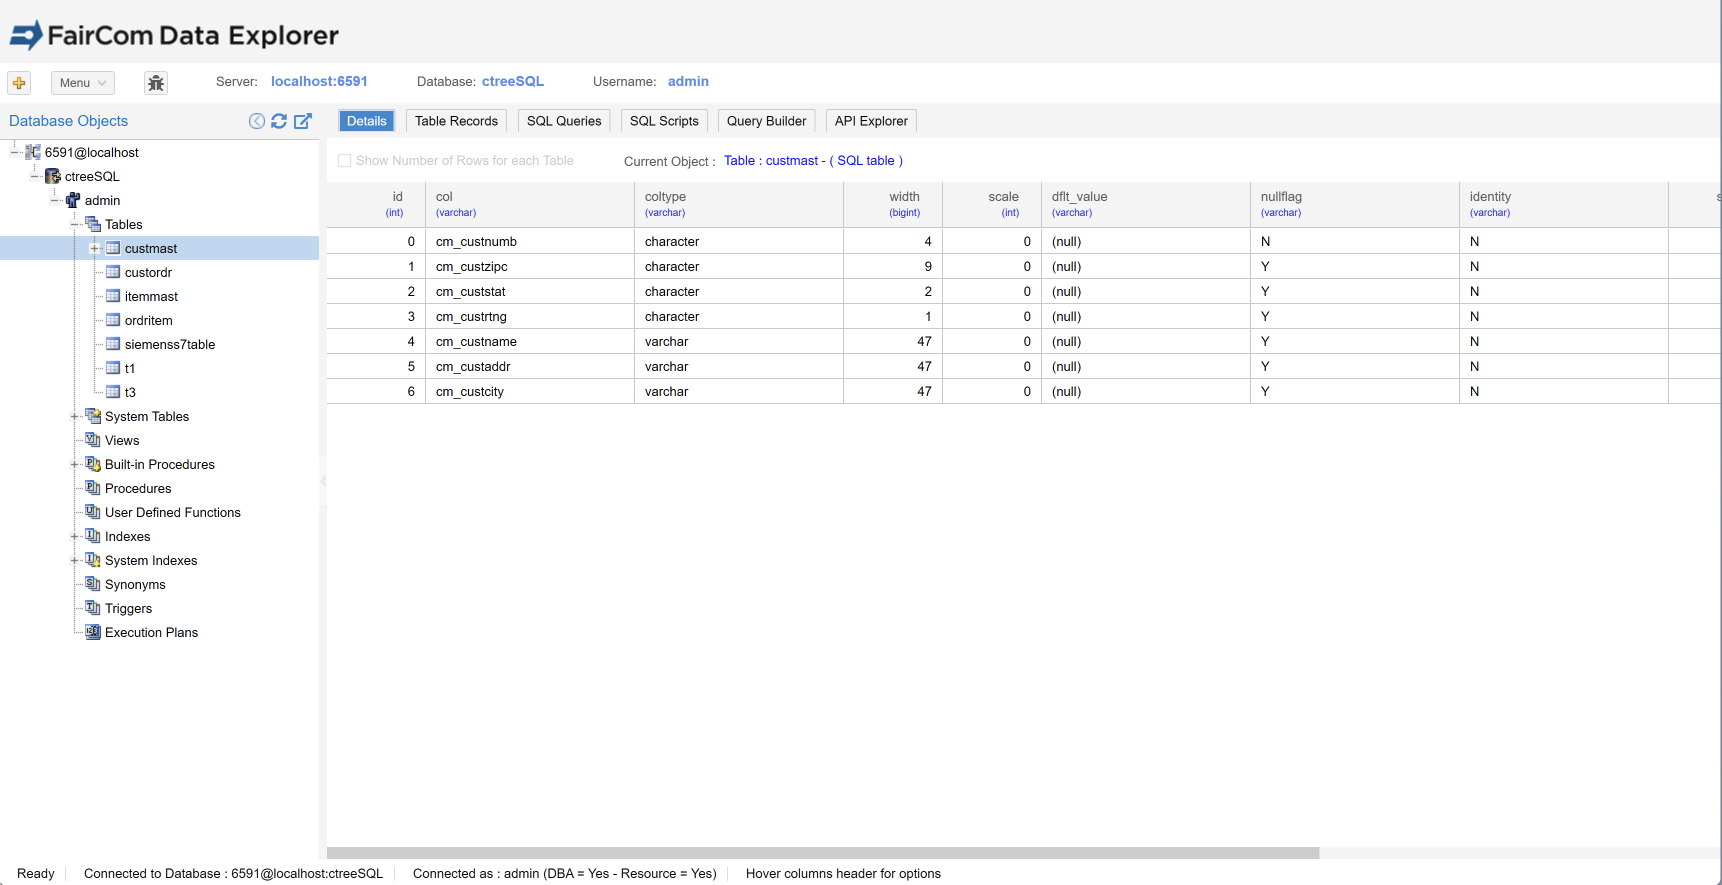Open the Table Records tab

tap(456, 121)
